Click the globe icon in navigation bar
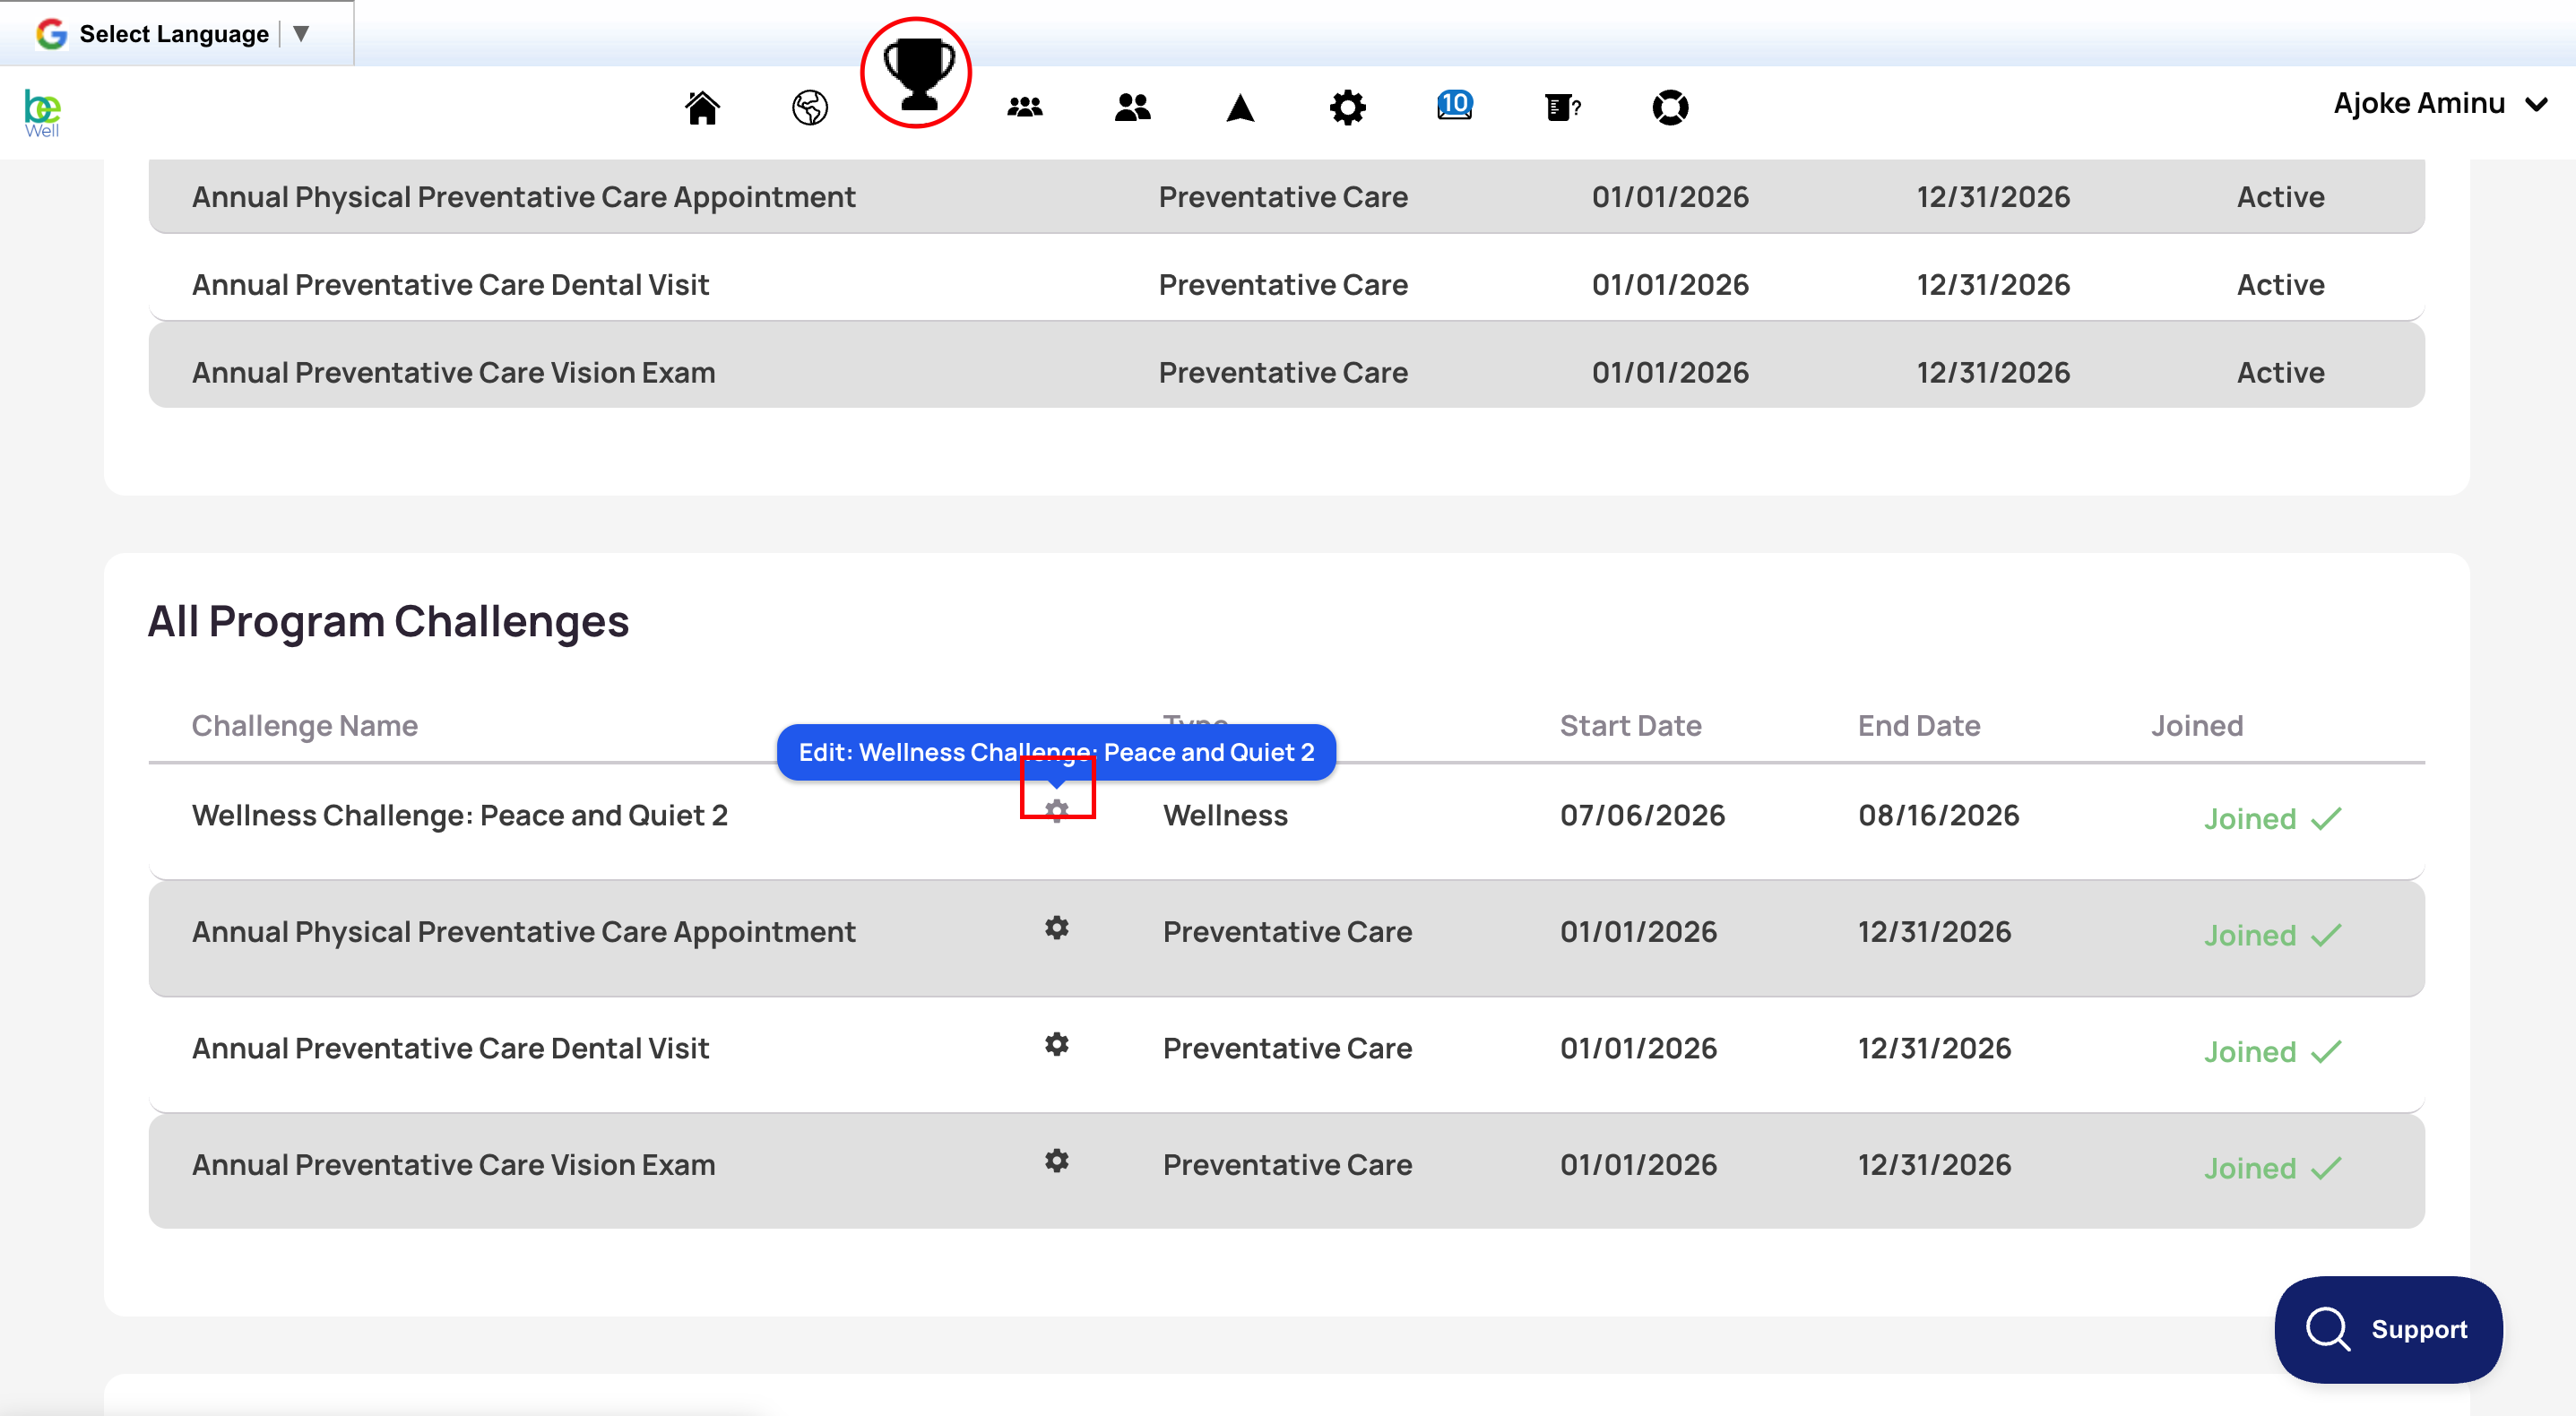 click(x=809, y=107)
